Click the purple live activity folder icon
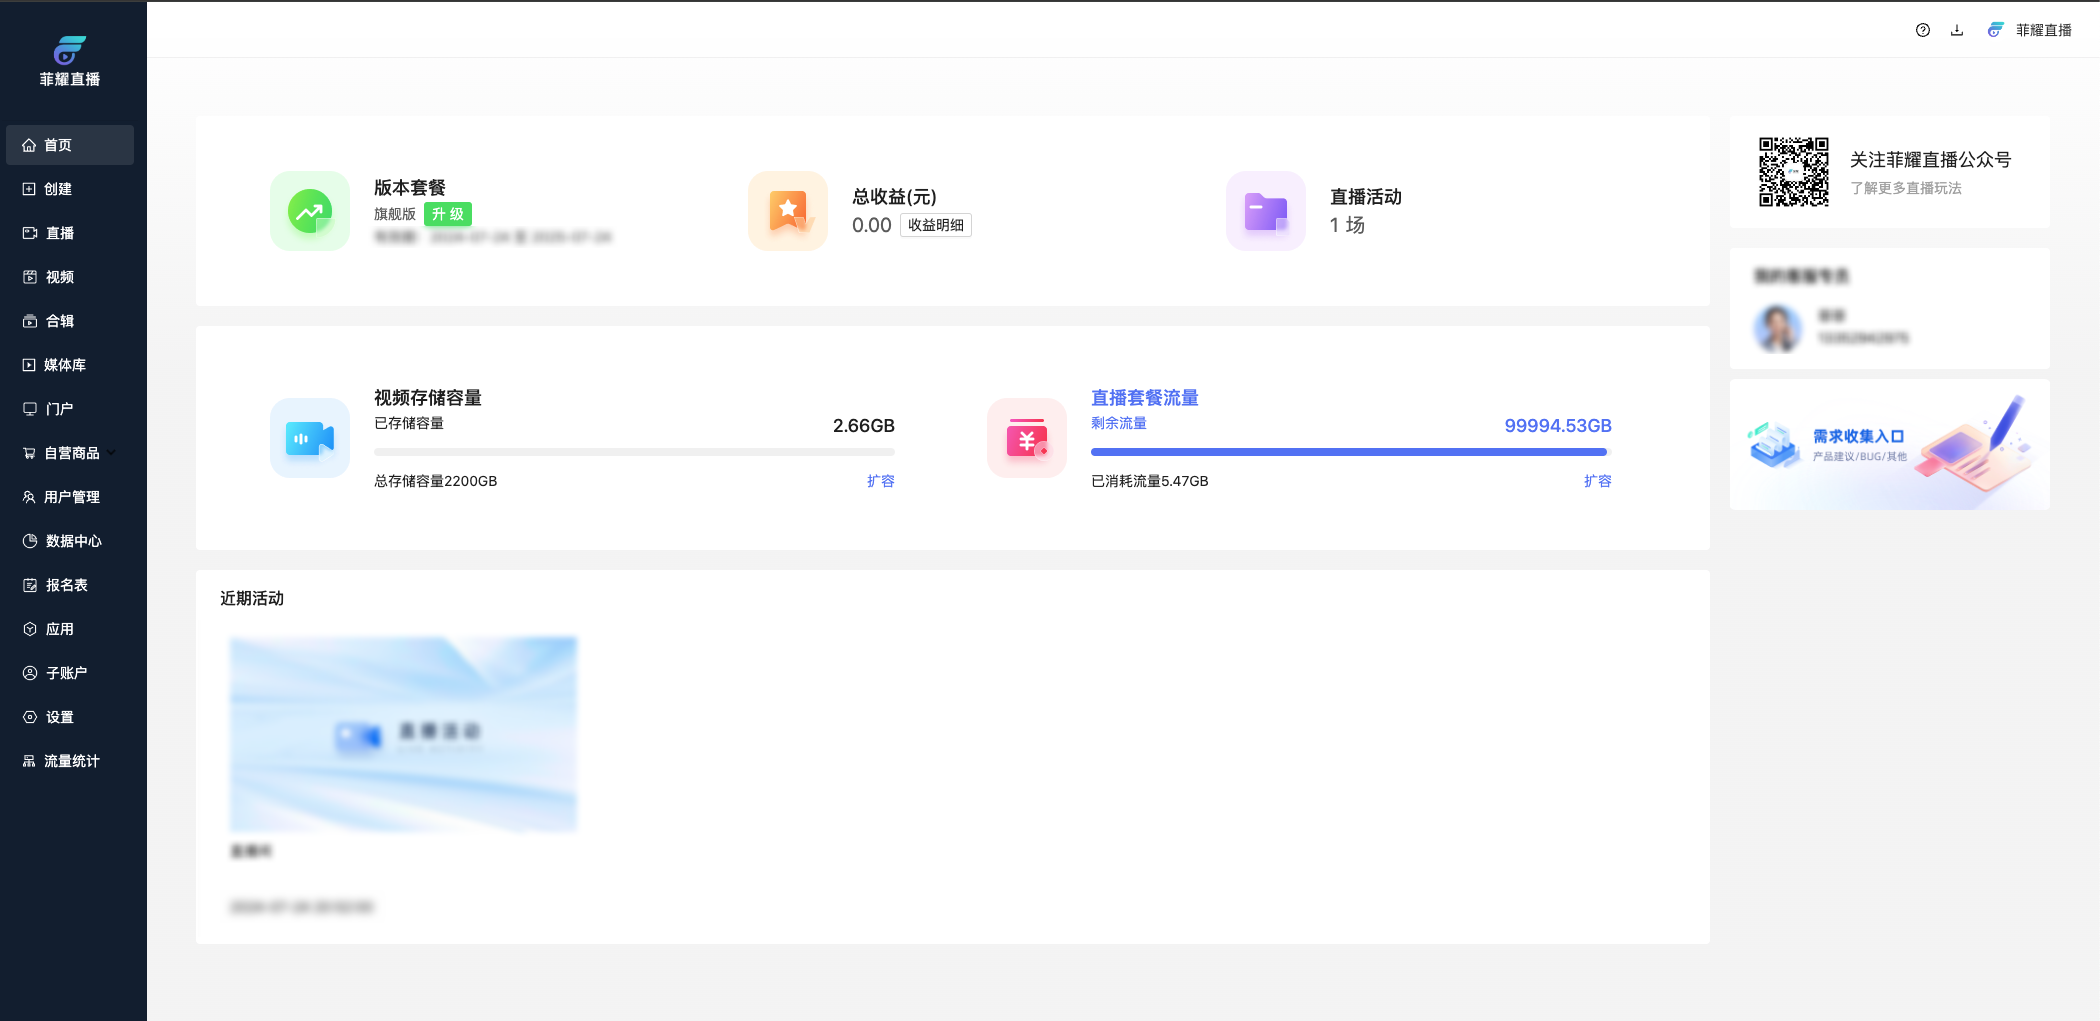Image resolution: width=2100 pixels, height=1021 pixels. (x=1266, y=211)
